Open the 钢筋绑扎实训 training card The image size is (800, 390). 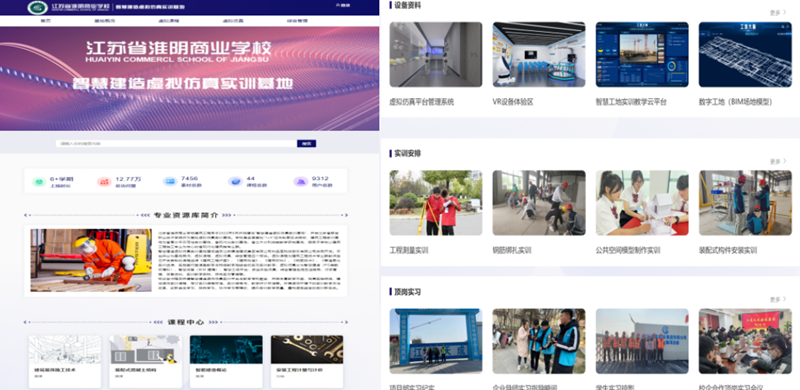point(539,203)
